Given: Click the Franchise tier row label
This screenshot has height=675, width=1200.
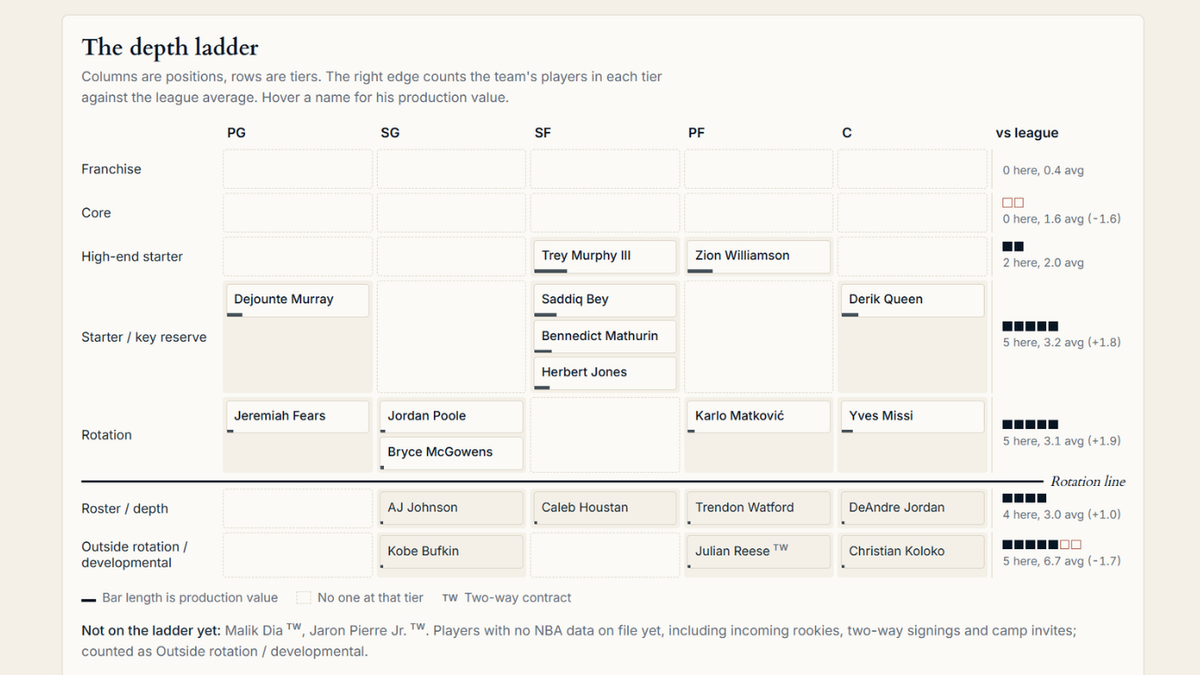Looking at the screenshot, I should (x=111, y=170).
